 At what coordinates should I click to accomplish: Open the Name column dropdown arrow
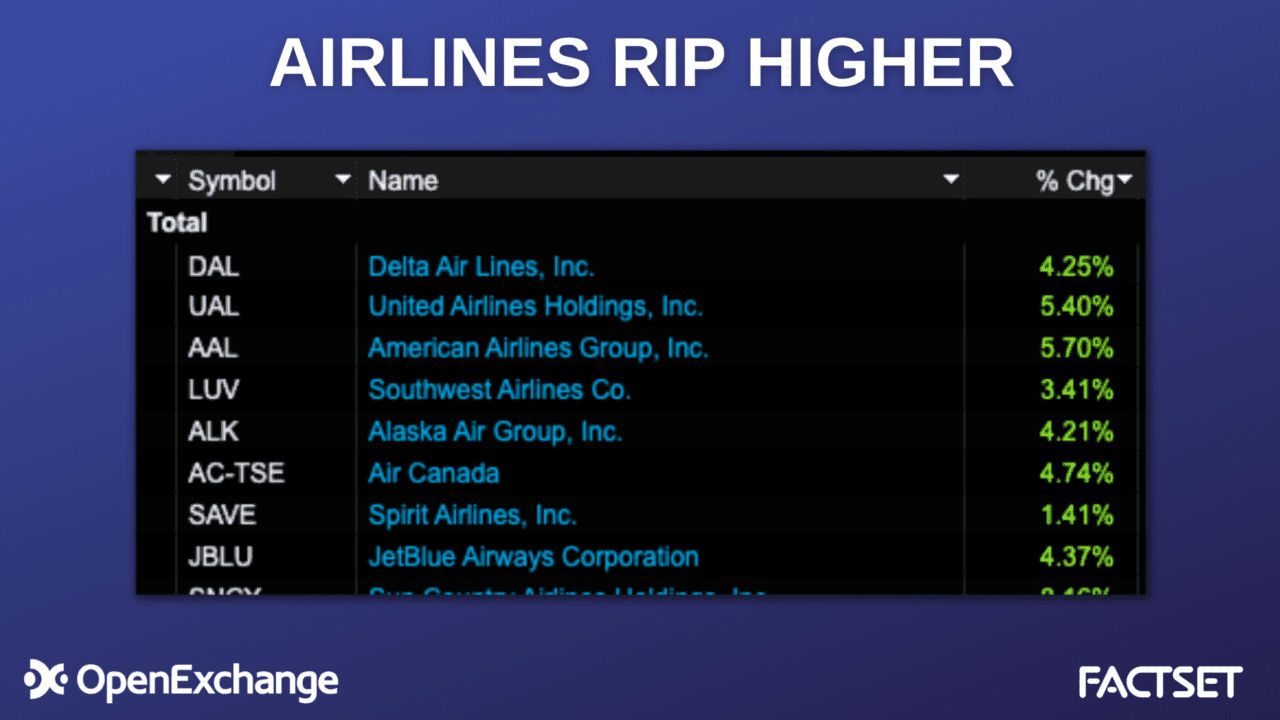(950, 181)
